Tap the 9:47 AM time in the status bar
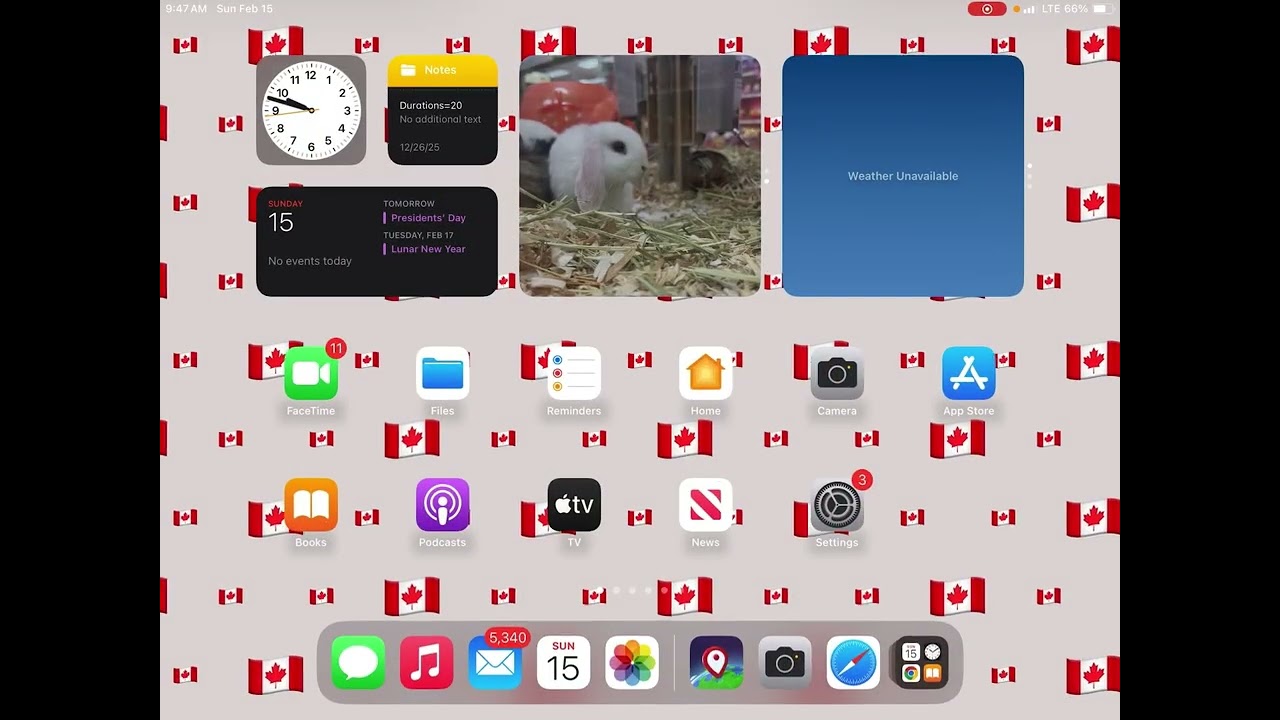 coord(186,9)
